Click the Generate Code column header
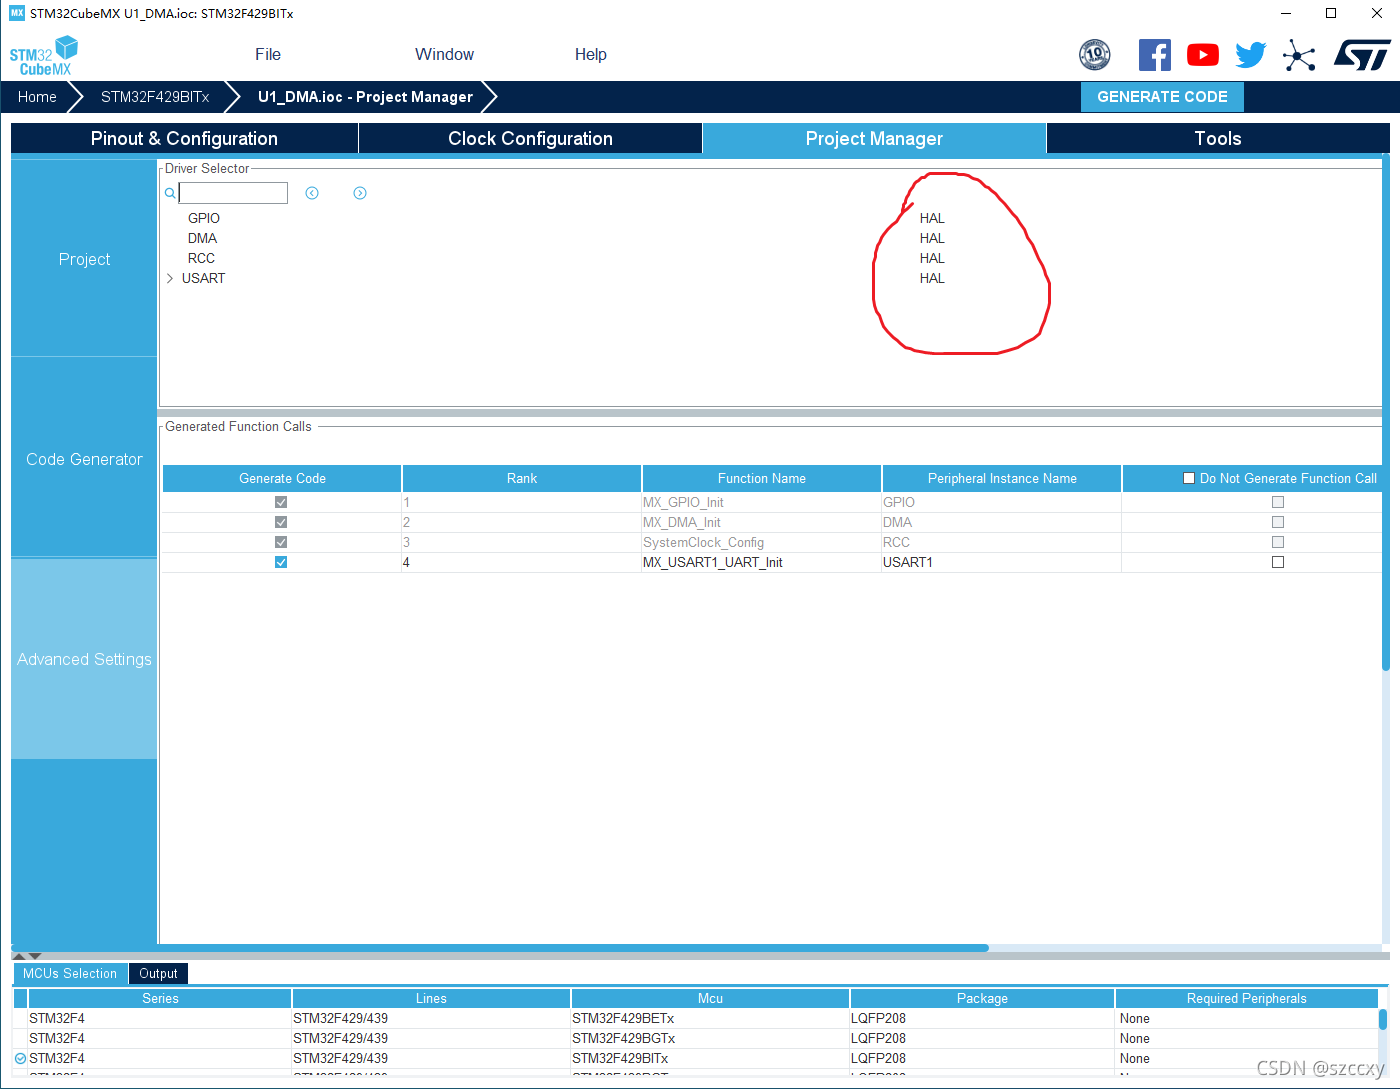This screenshot has height=1089, width=1400. click(282, 478)
